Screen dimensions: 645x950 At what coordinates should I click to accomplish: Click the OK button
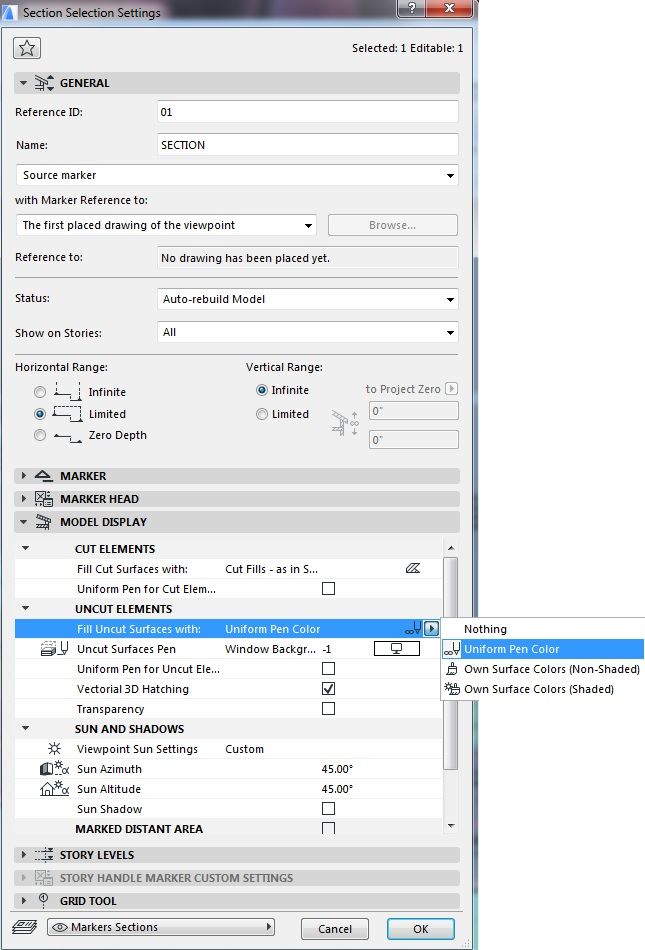[421, 929]
